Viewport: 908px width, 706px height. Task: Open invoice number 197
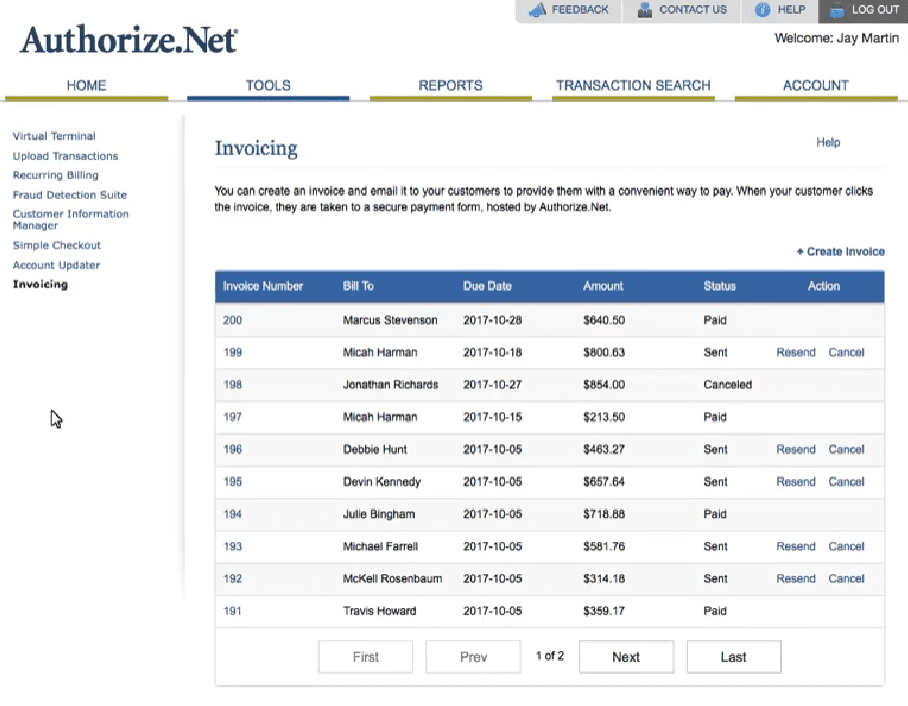pos(232,417)
